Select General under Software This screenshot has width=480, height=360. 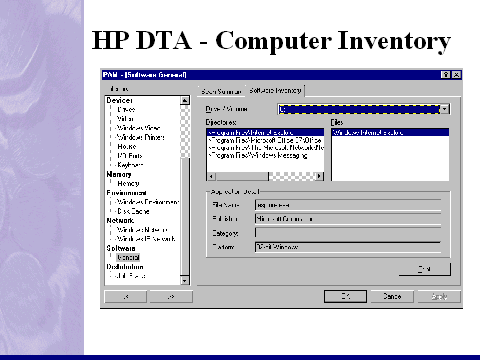coord(128,257)
